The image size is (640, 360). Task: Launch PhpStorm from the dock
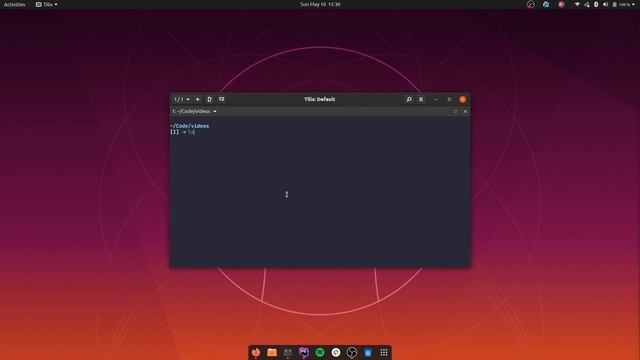(x=304, y=352)
